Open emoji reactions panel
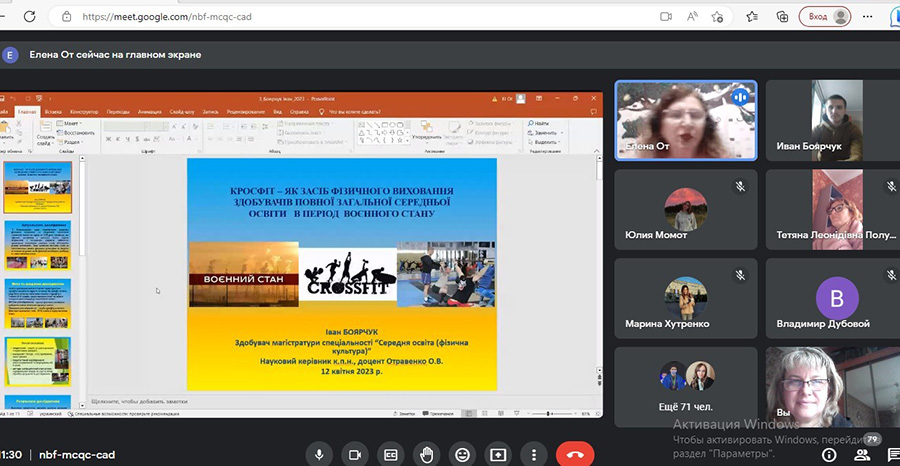The width and height of the screenshot is (900, 466). 461,454
